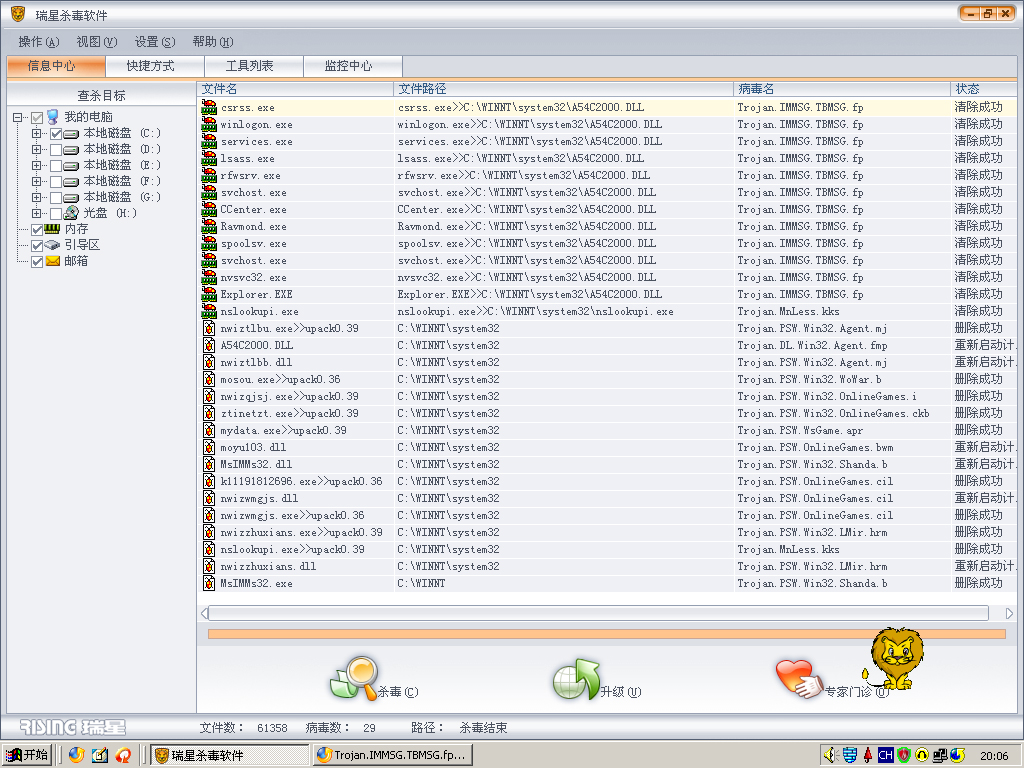Click the memory-virus icon beside winlogon.exe

click(209, 124)
